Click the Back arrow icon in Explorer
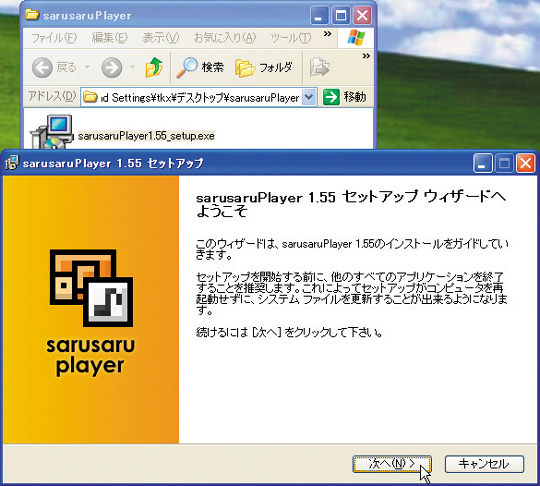The width and height of the screenshot is (540, 486). pos(42,67)
